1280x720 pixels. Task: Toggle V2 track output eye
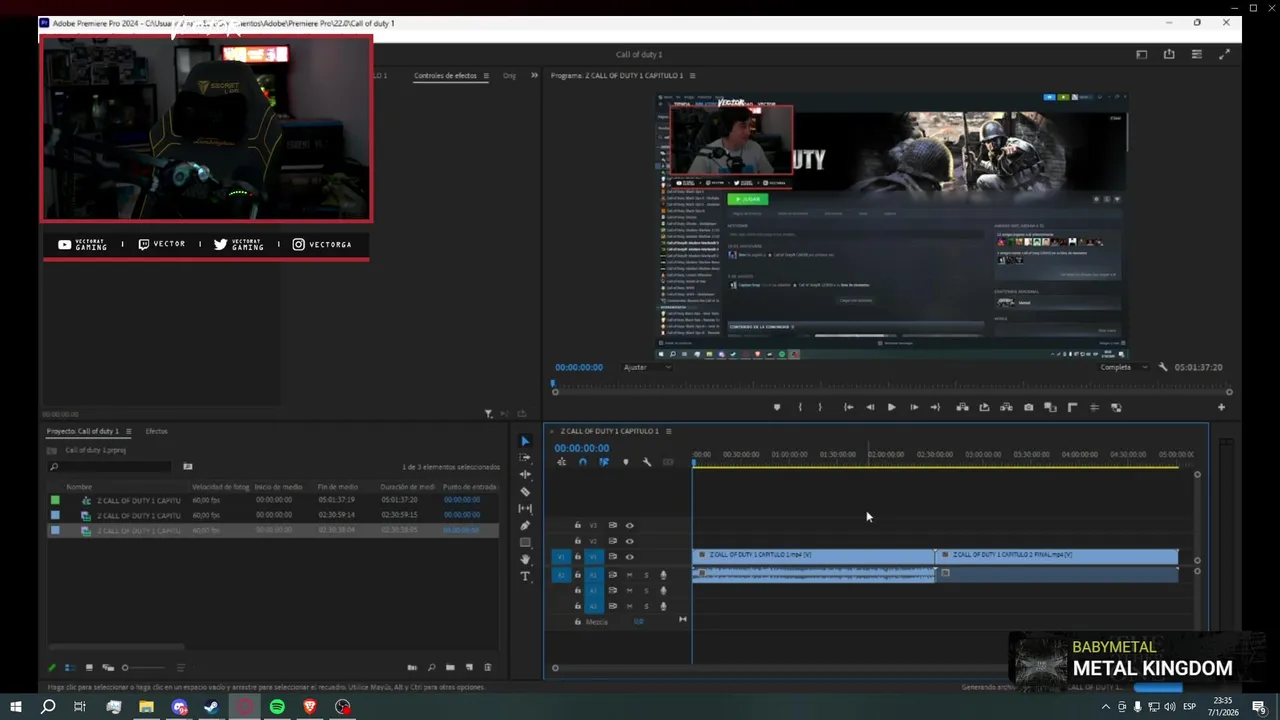629,541
